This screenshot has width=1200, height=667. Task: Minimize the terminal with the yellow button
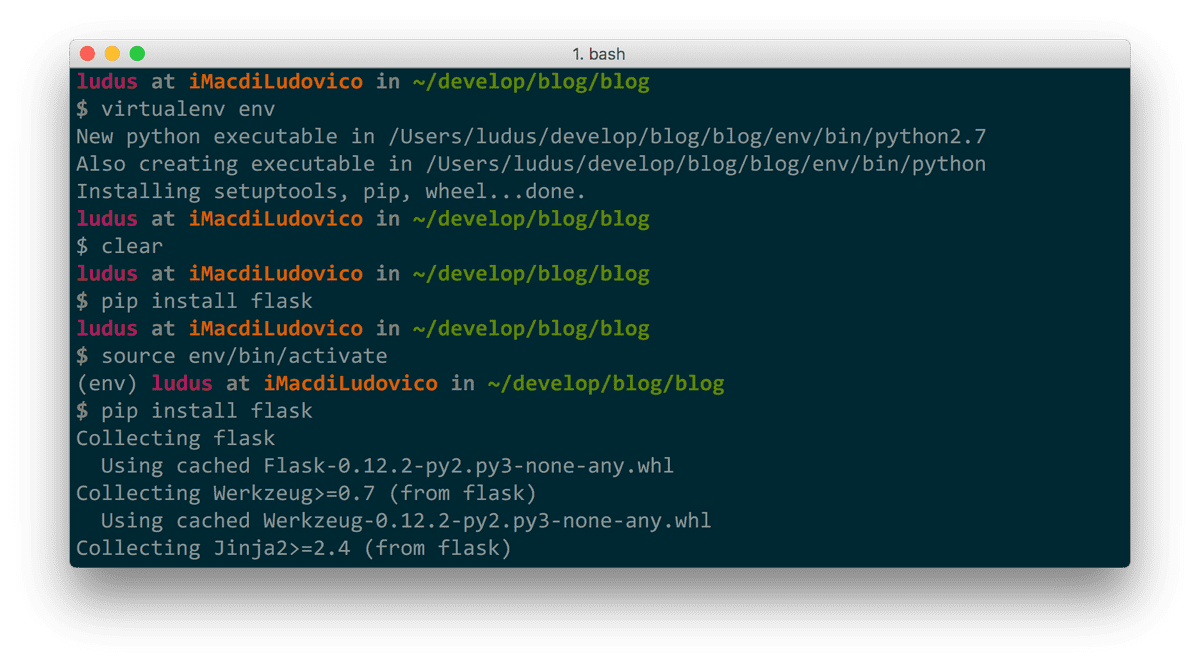pyautogui.click(x=112, y=54)
